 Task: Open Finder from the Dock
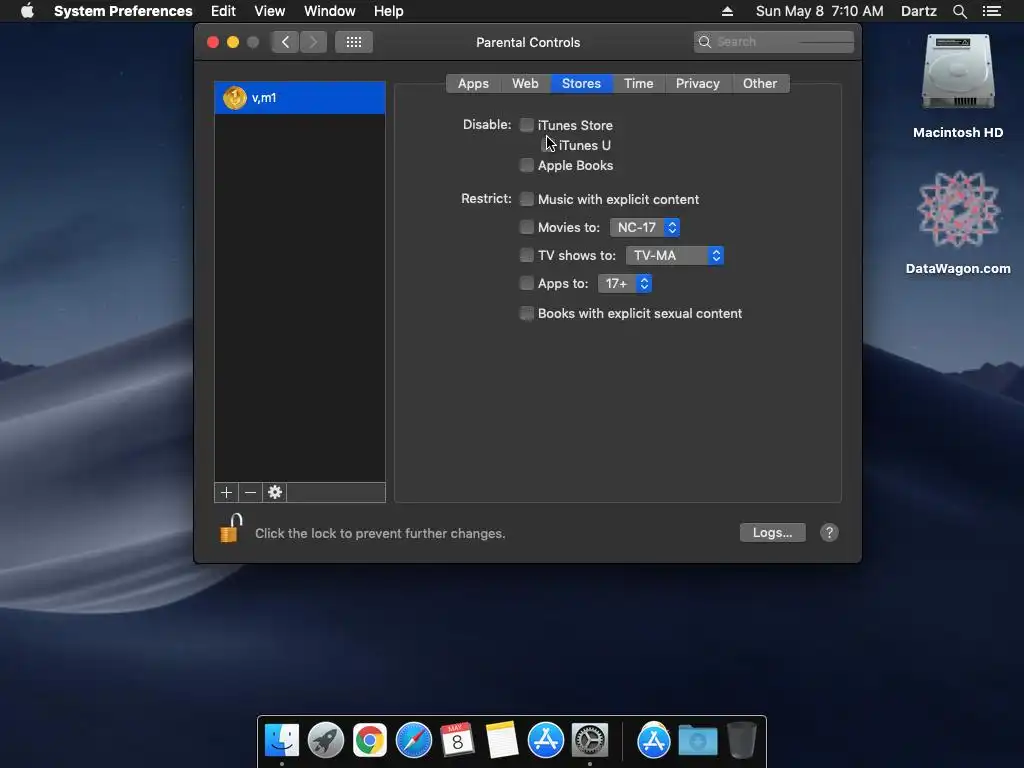(281, 740)
